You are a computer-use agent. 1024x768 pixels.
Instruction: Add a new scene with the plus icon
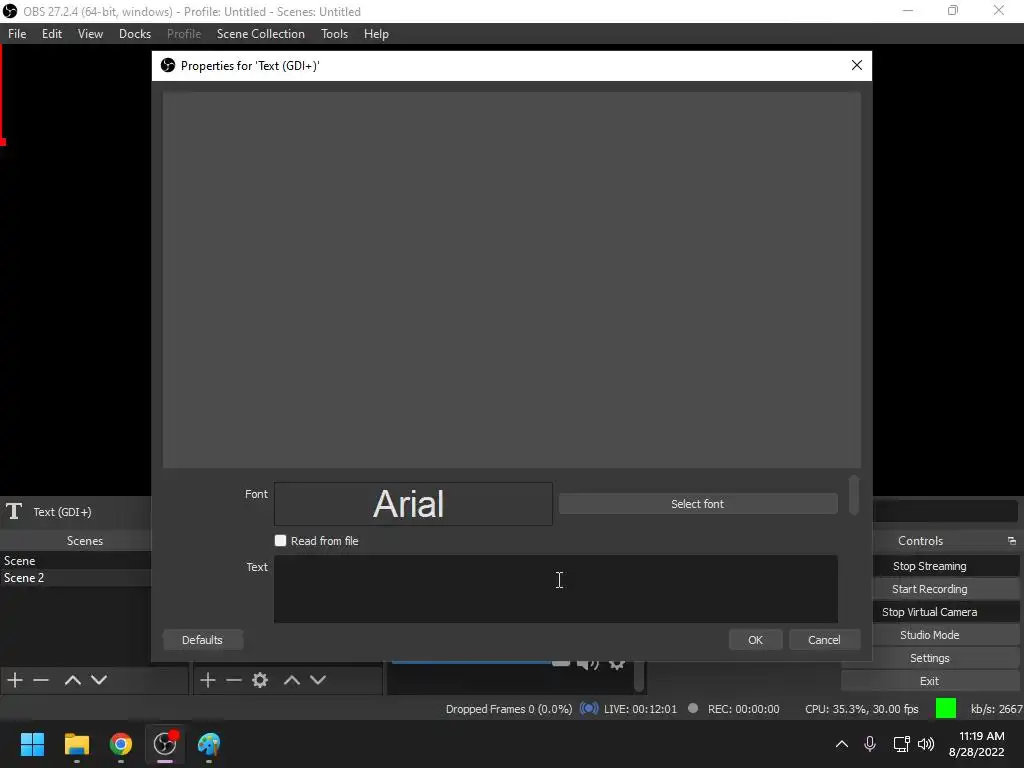(15, 680)
